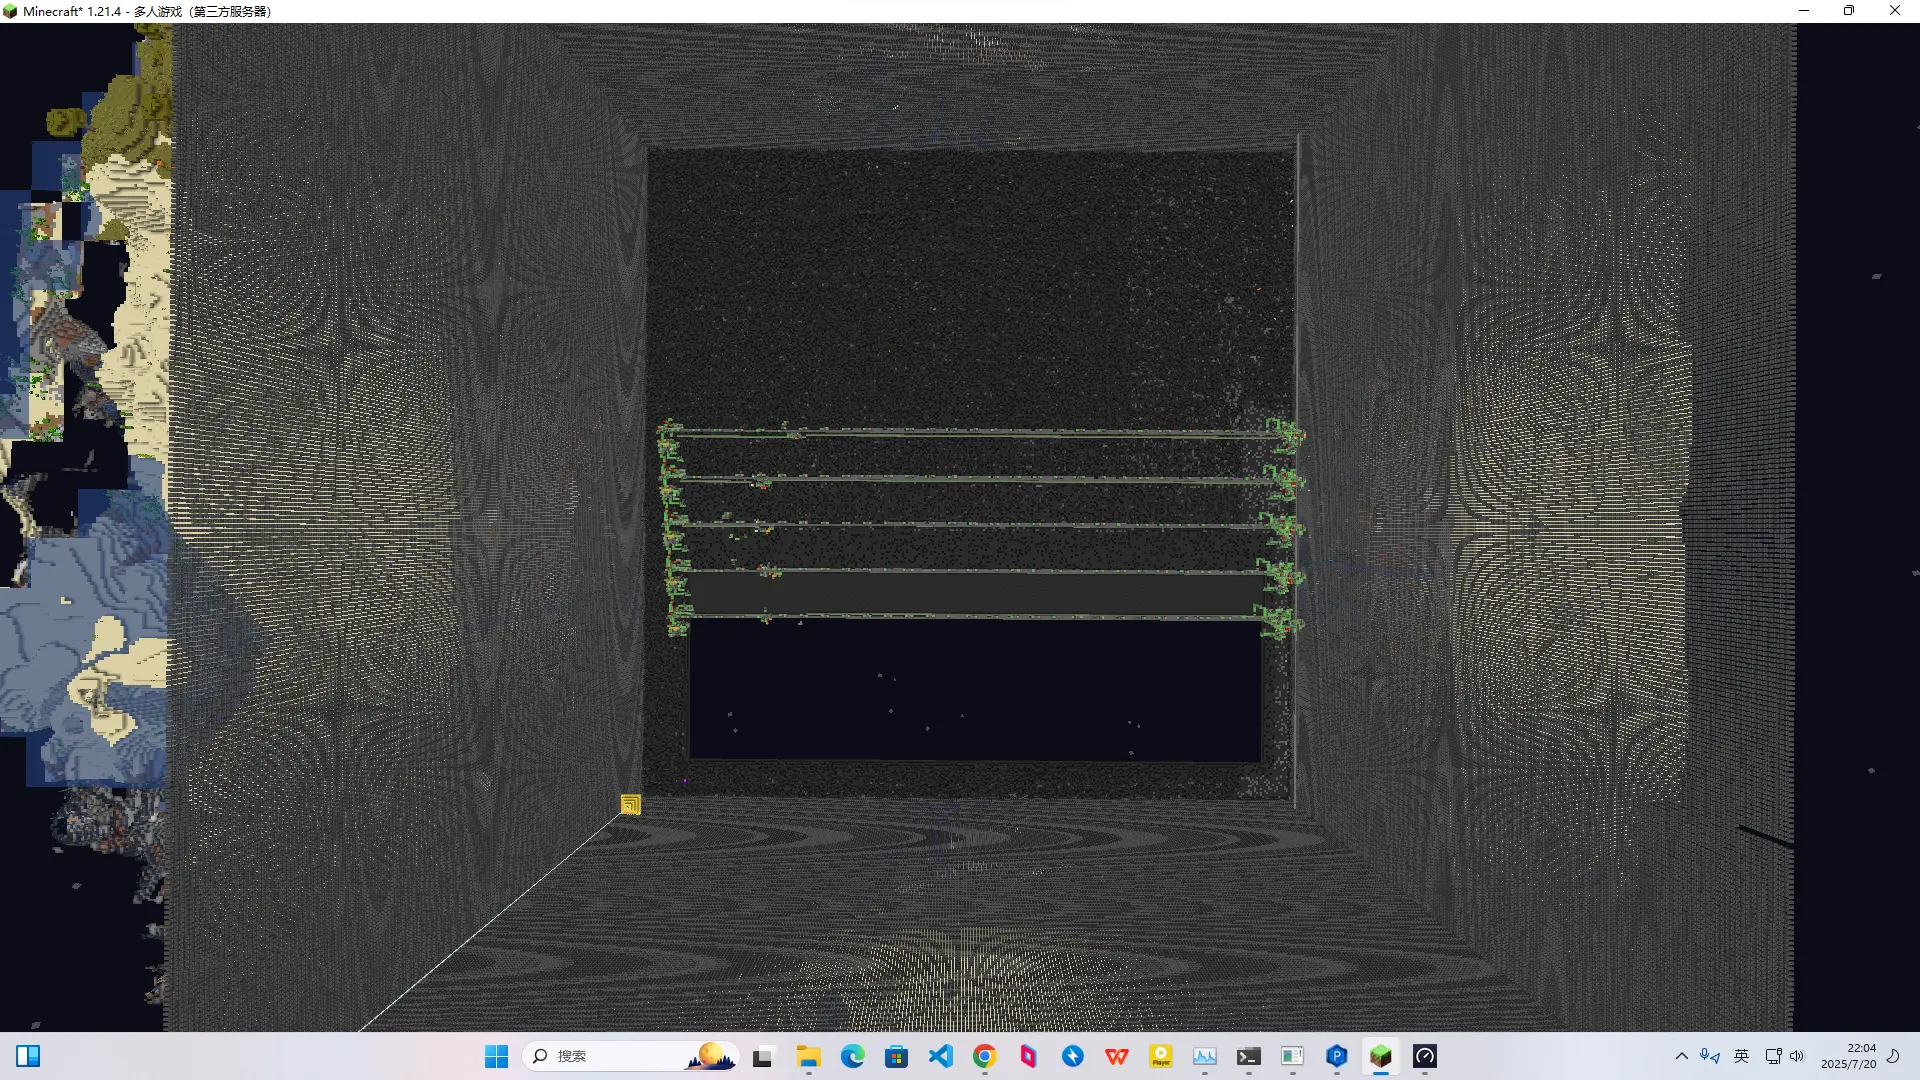Open the speedometer app on taskbar
Image resolution: width=1920 pixels, height=1080 pixels.
[1424, 1056]
